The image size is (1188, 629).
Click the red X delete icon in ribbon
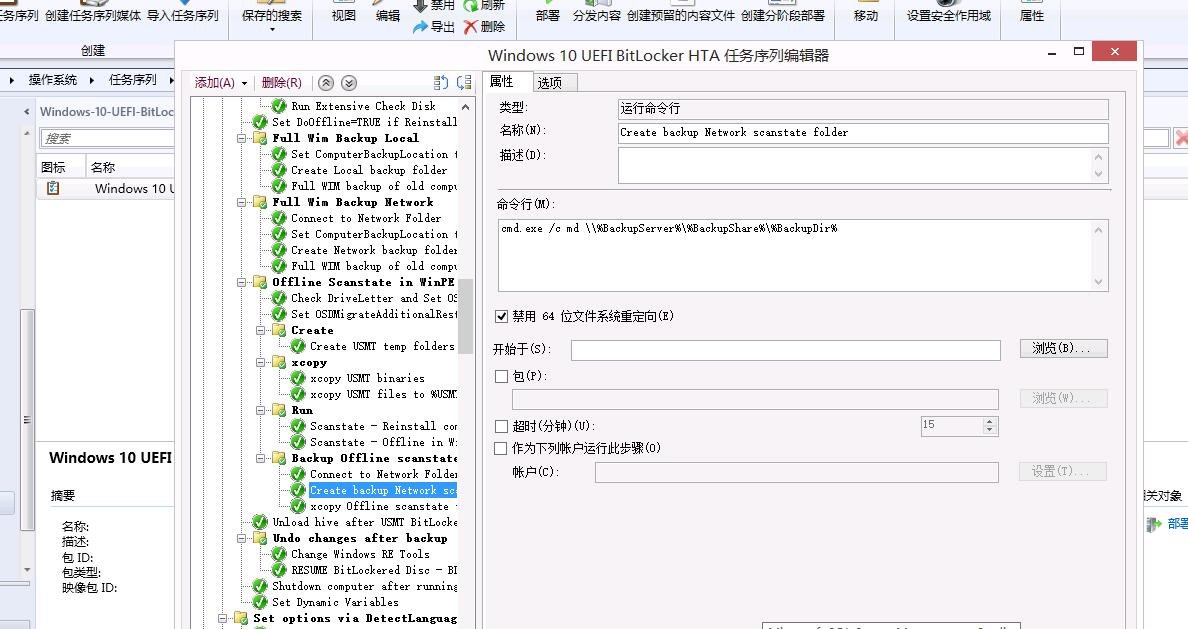coord(471,27)
